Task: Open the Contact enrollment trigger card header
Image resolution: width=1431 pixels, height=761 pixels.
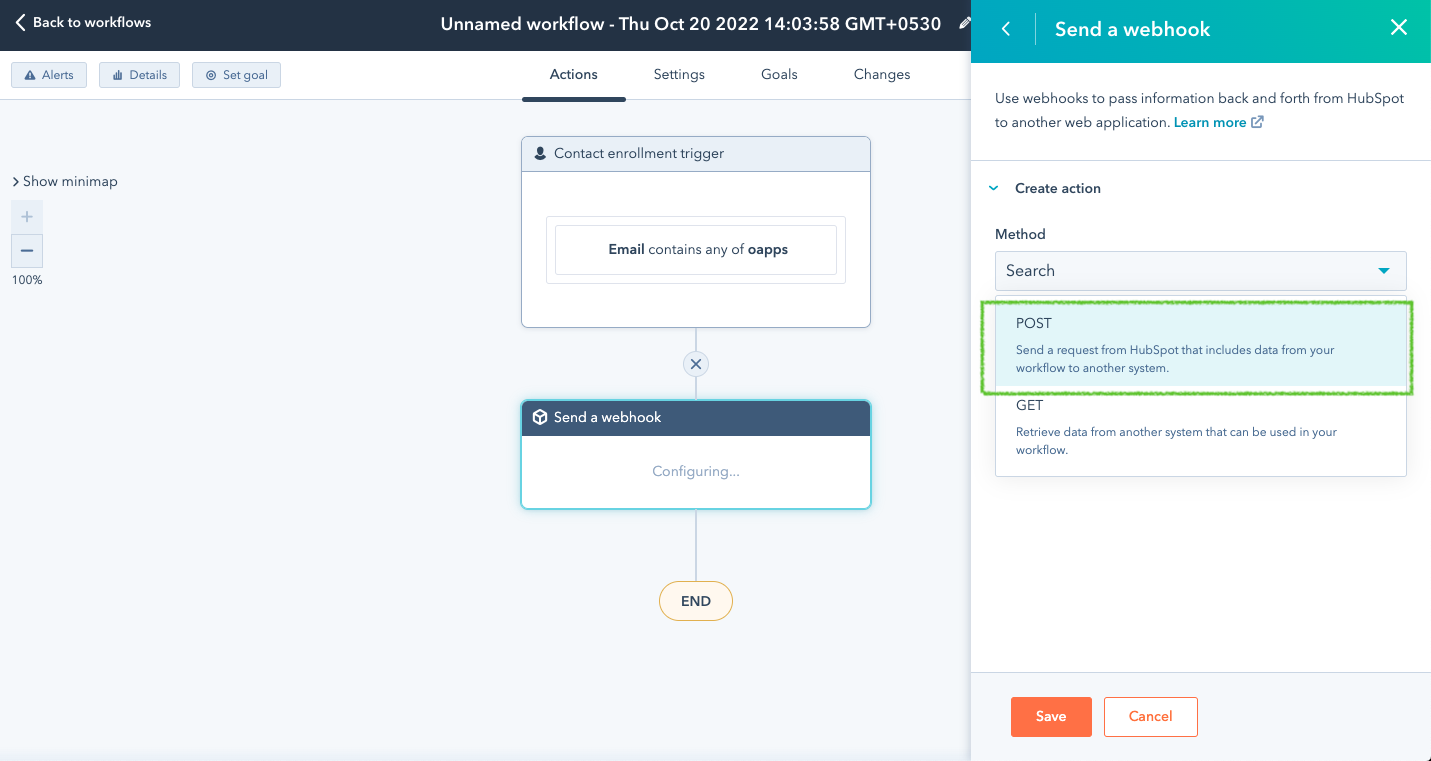Action: pos(696,154)
